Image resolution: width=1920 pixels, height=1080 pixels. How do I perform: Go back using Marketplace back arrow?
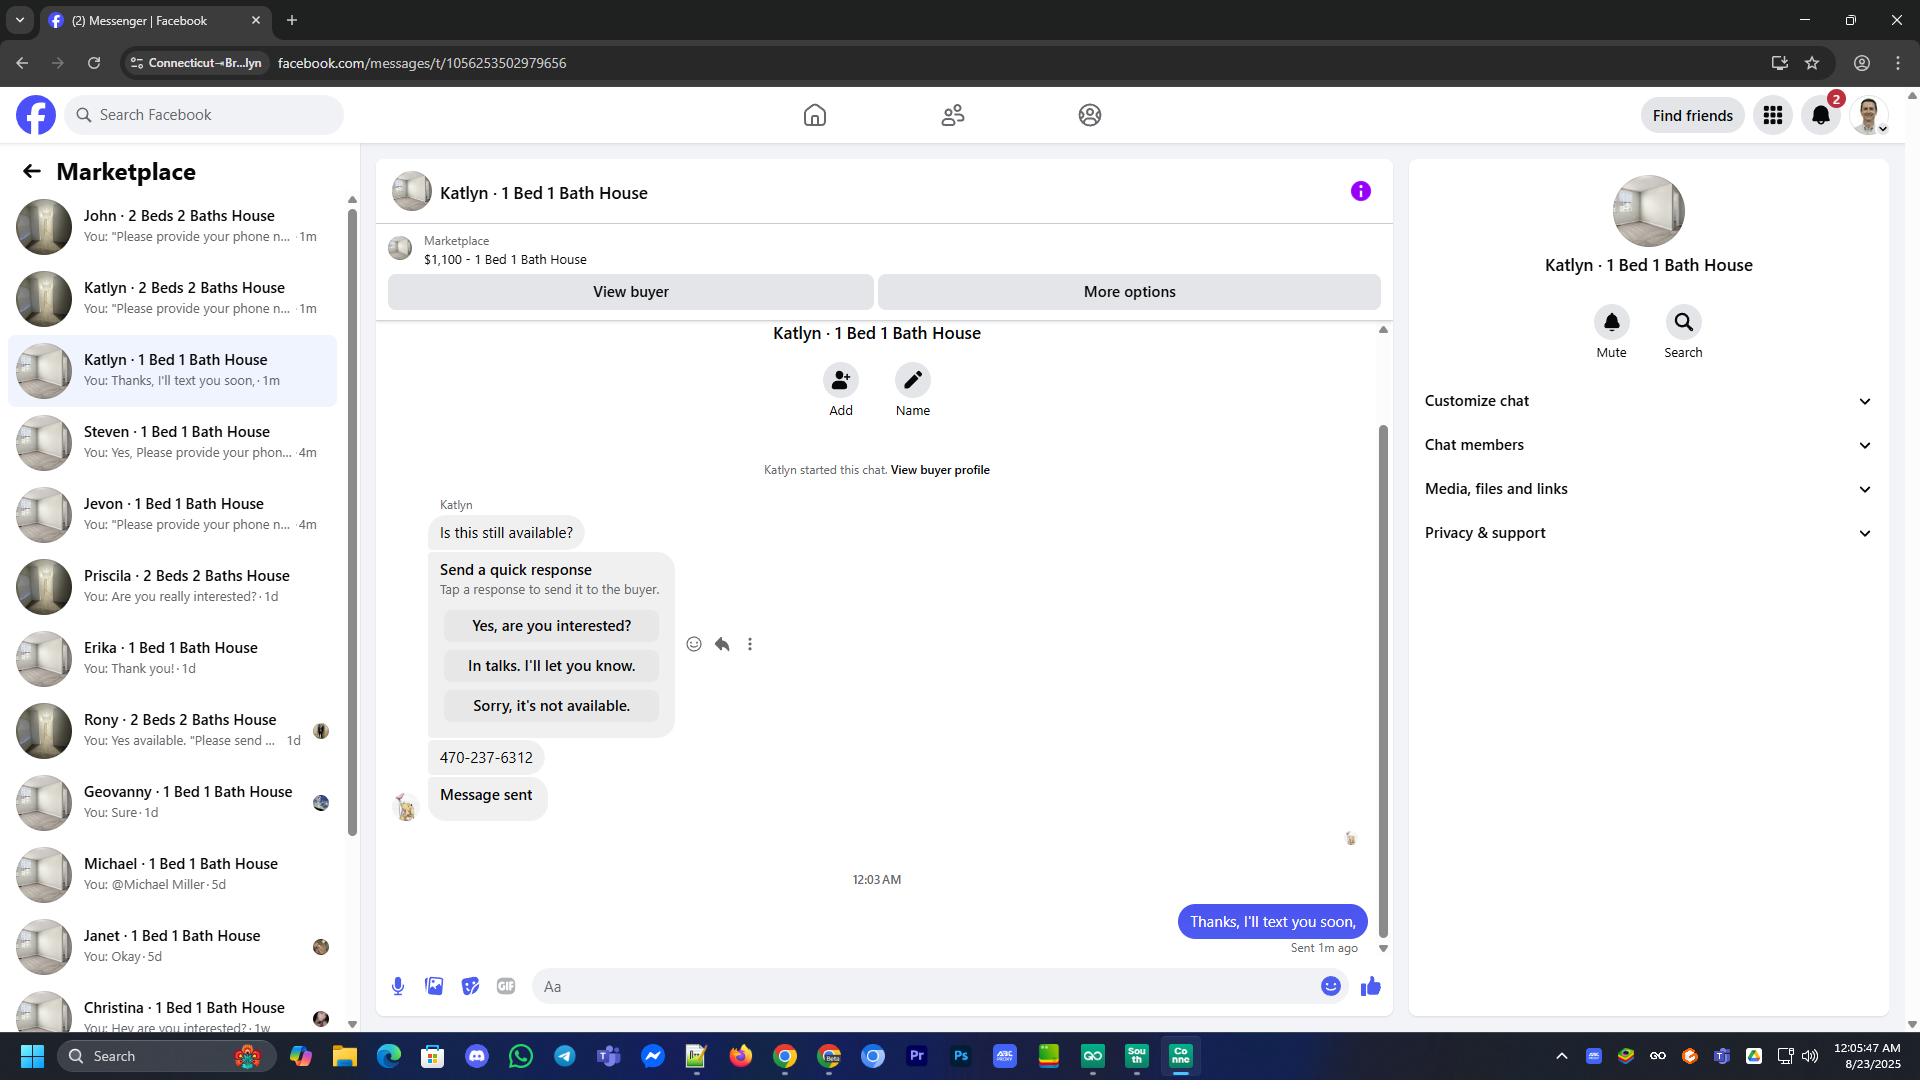click(32, 171)
